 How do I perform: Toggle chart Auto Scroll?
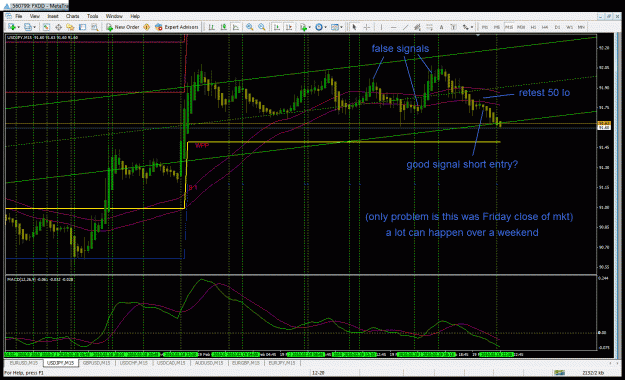pyautogui.click(x=277, y=27)
